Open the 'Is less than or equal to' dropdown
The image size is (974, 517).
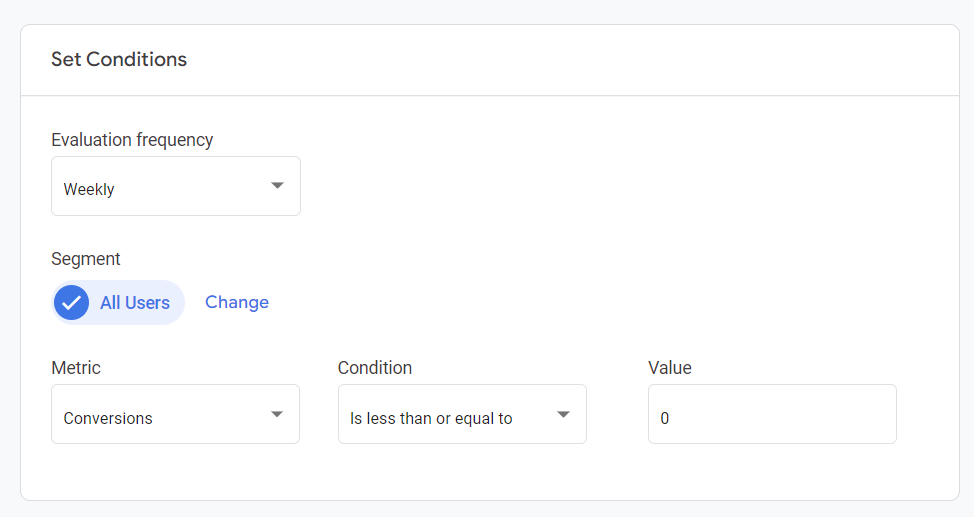click(461, 415)
